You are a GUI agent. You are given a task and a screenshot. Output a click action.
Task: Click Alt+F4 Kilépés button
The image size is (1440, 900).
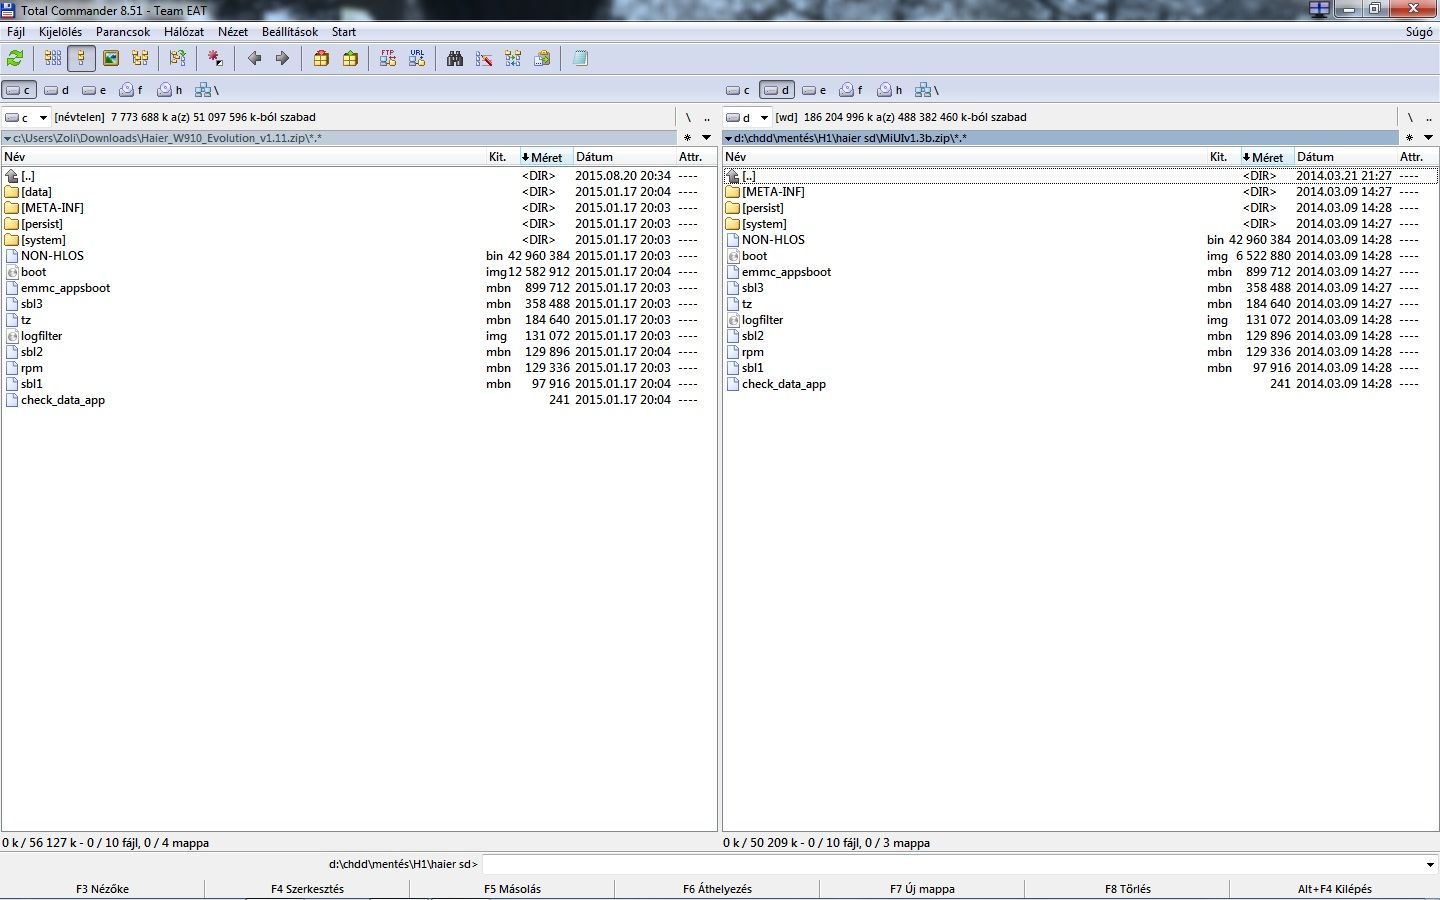click(1334, 888)
